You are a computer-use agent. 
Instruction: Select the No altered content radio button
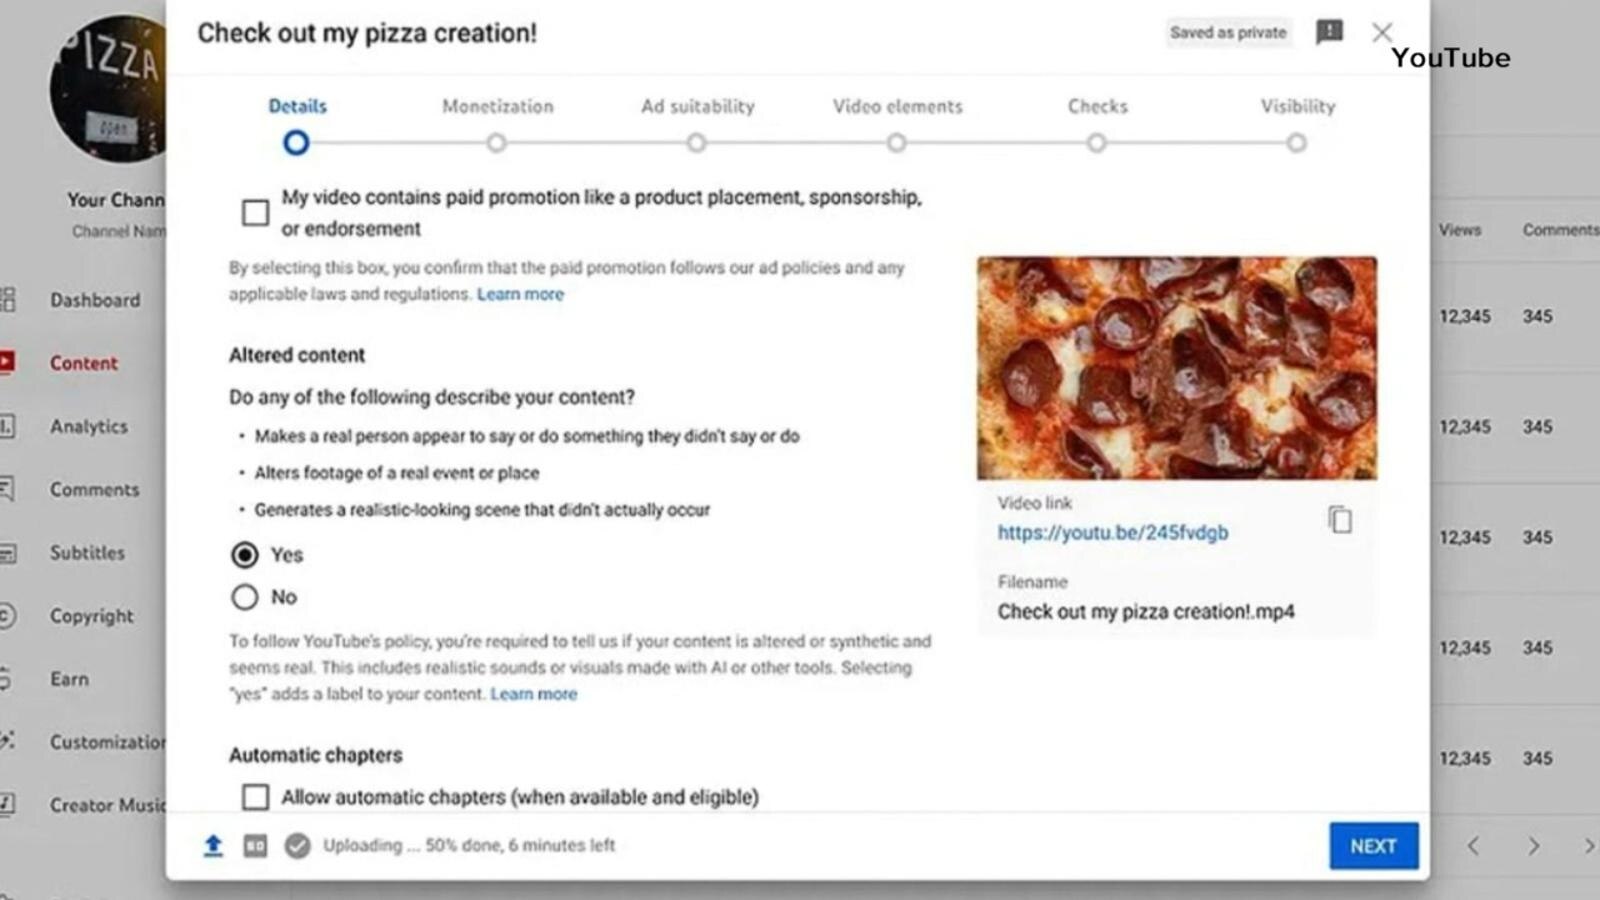click(x=245, y=597)
